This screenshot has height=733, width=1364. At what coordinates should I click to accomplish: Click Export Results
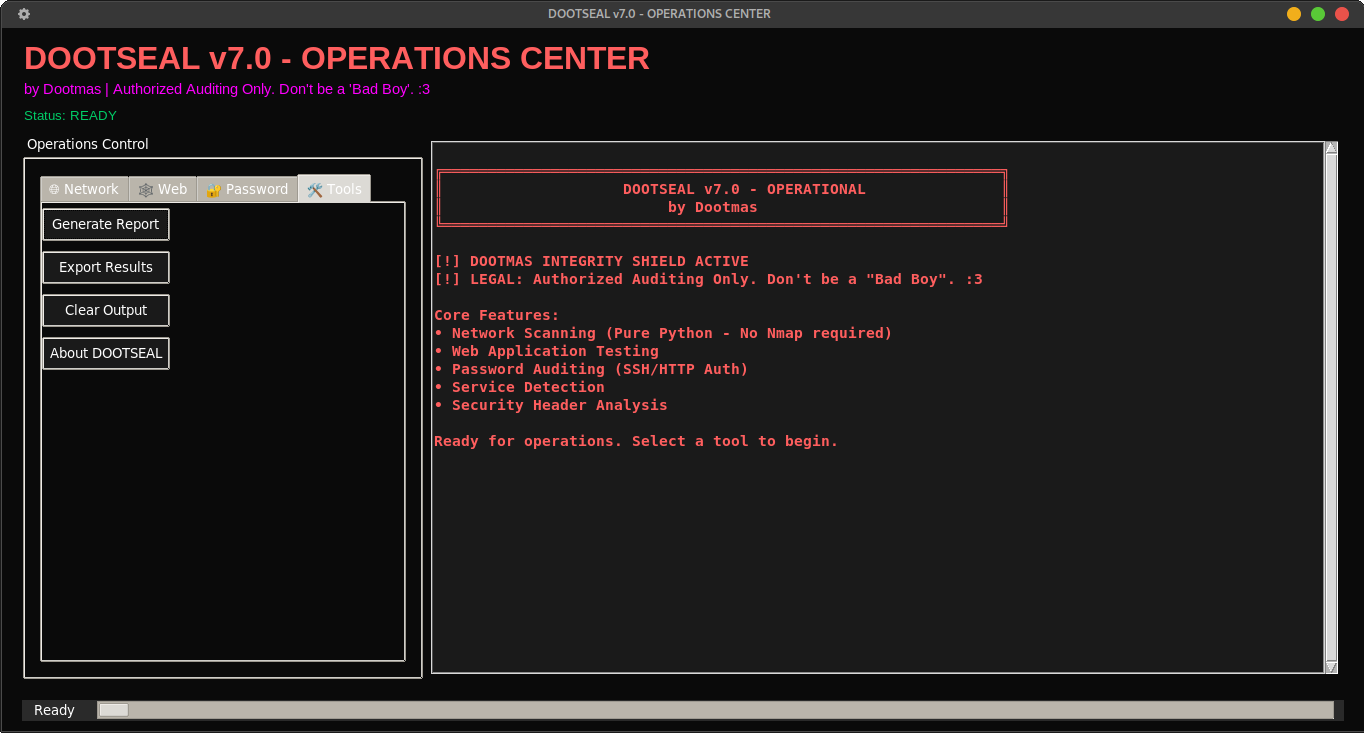pos(105,267)
